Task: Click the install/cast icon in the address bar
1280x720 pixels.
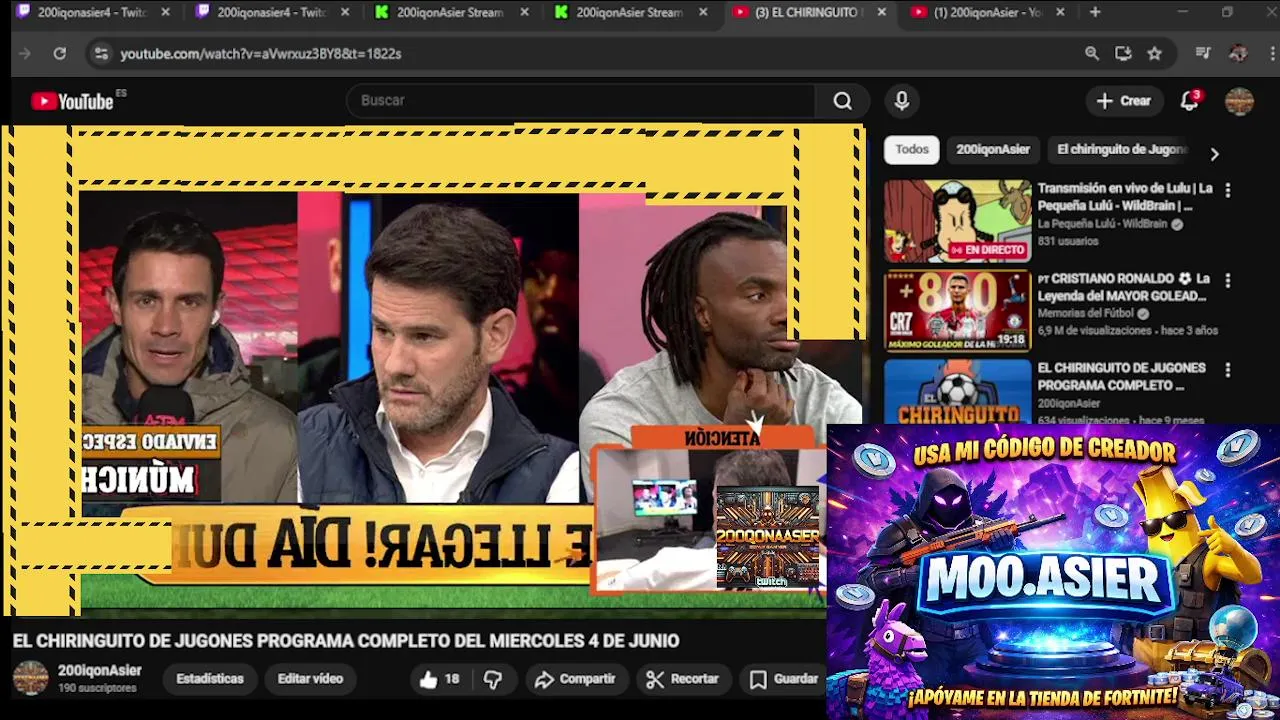Action: pyautogui.click(x=1123, y=53)
